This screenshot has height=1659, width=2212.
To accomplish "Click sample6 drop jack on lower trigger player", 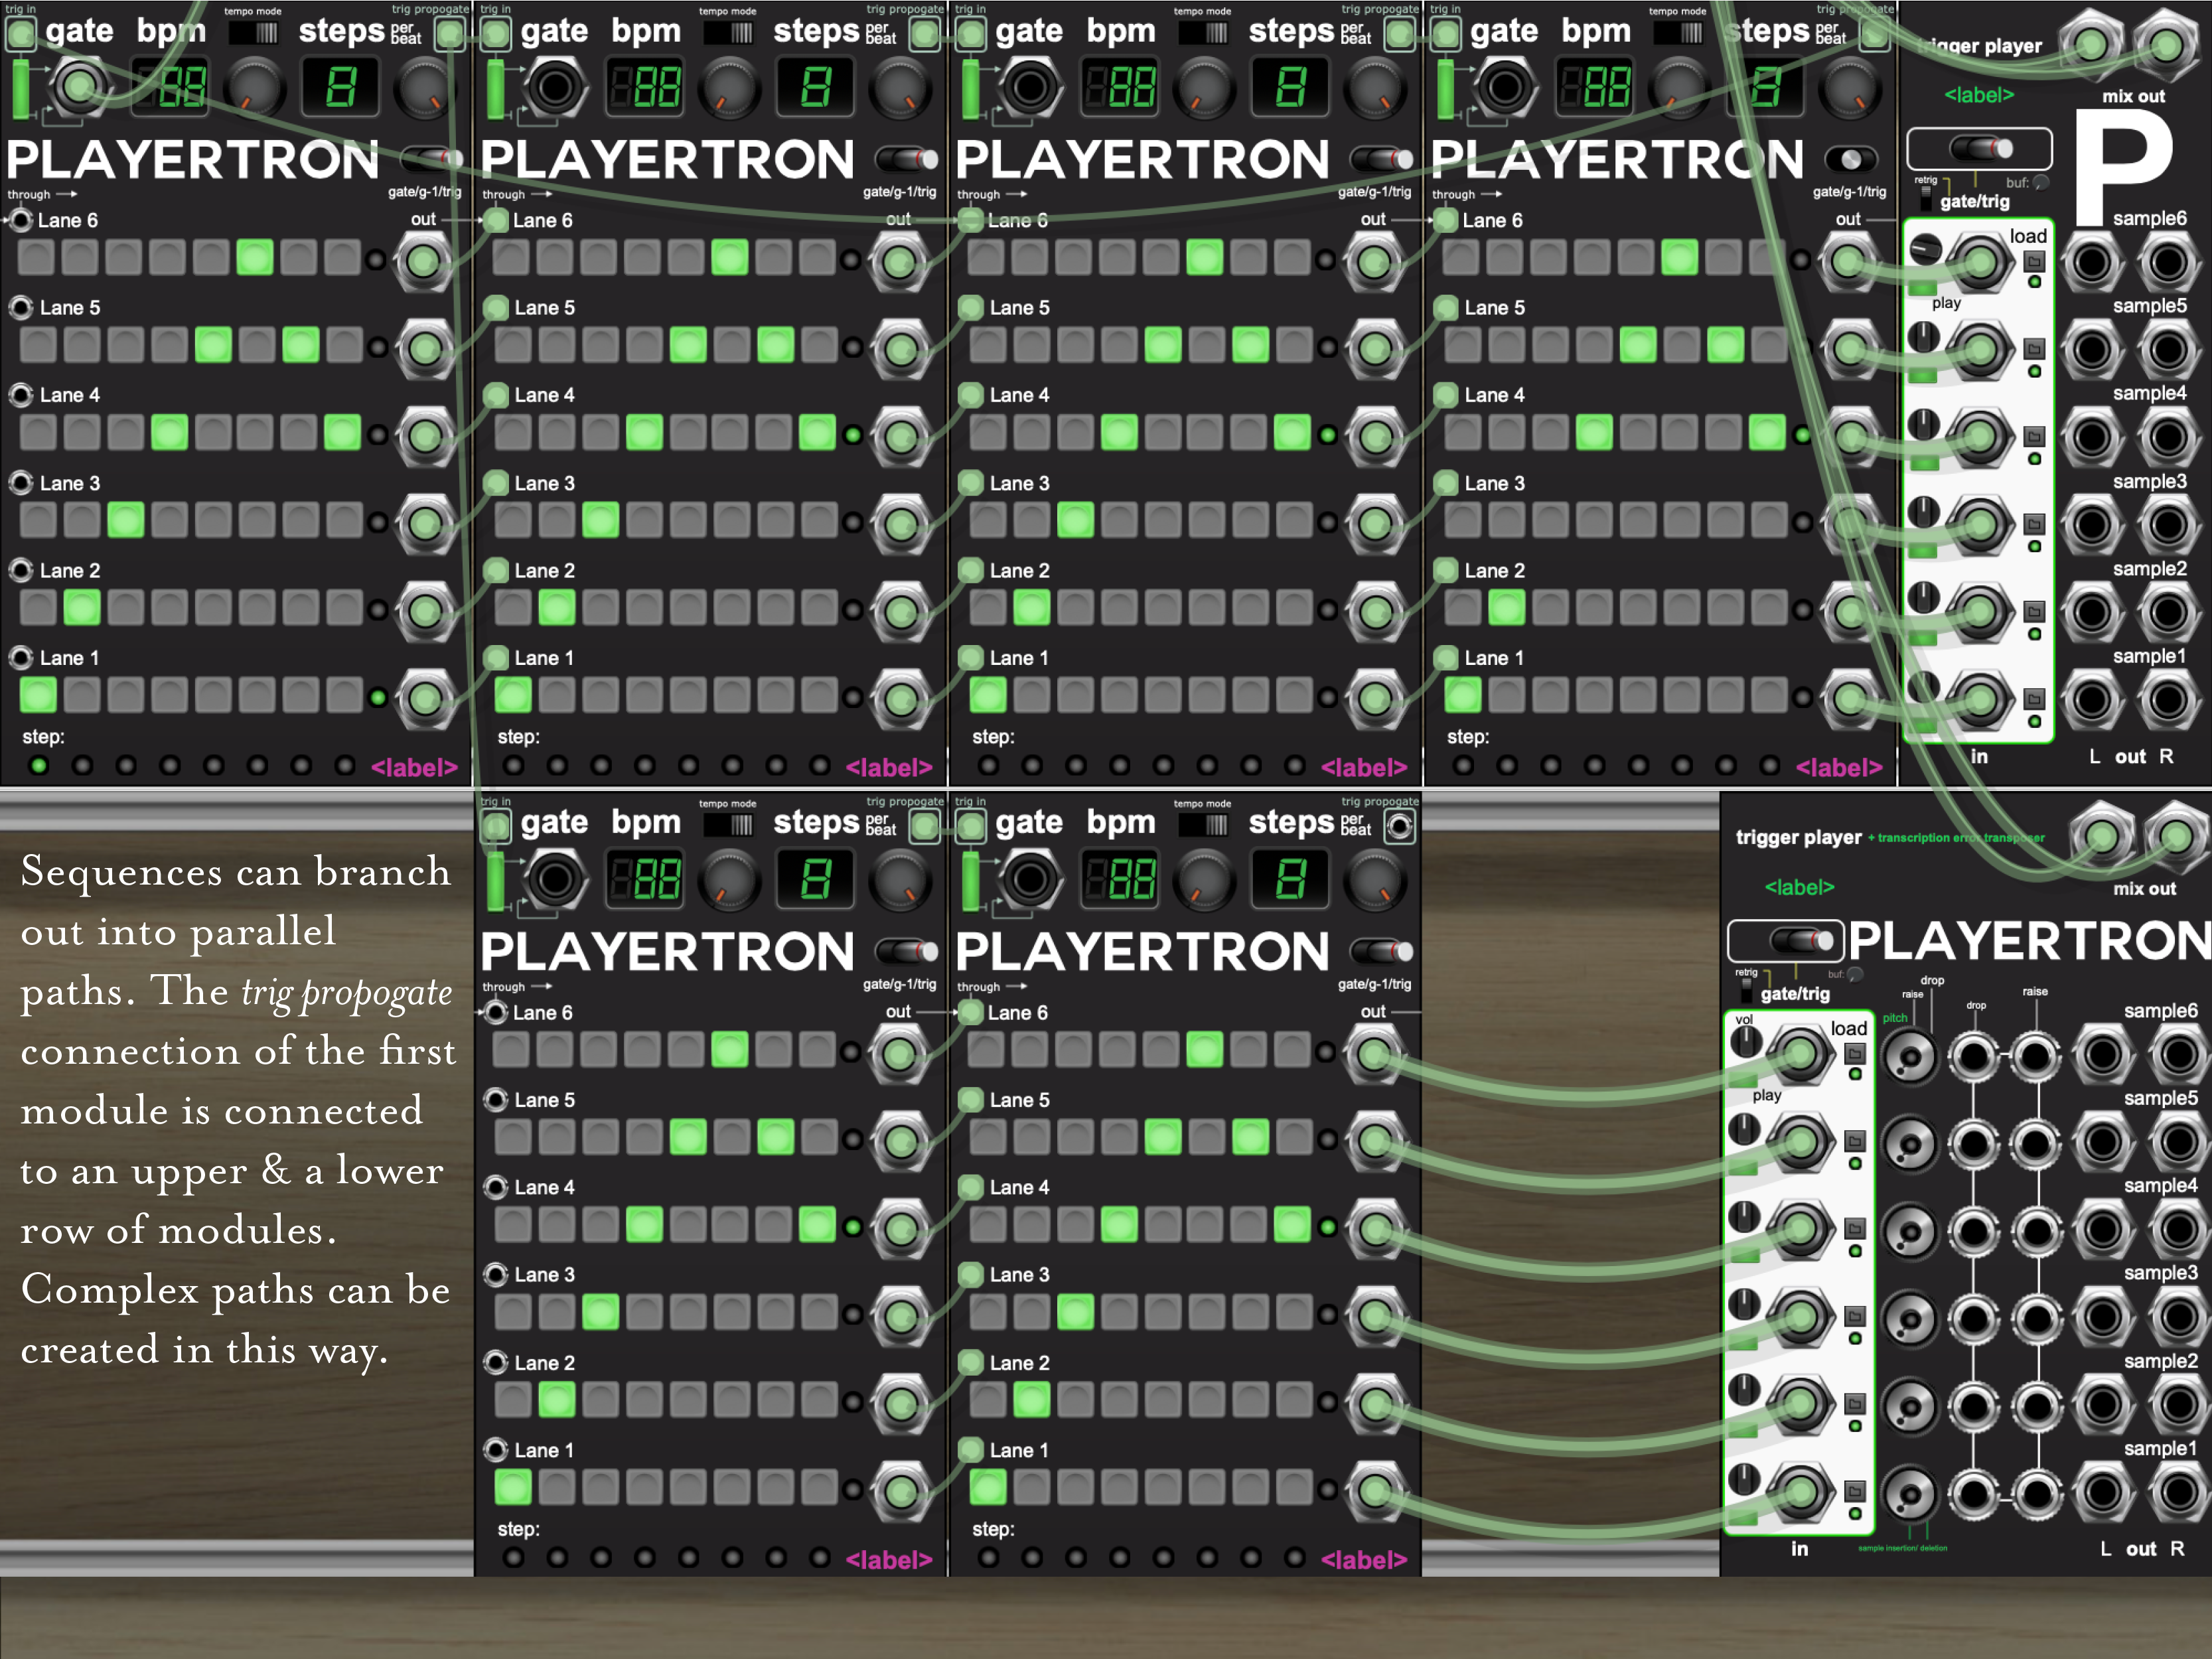I will 1973,1056.
